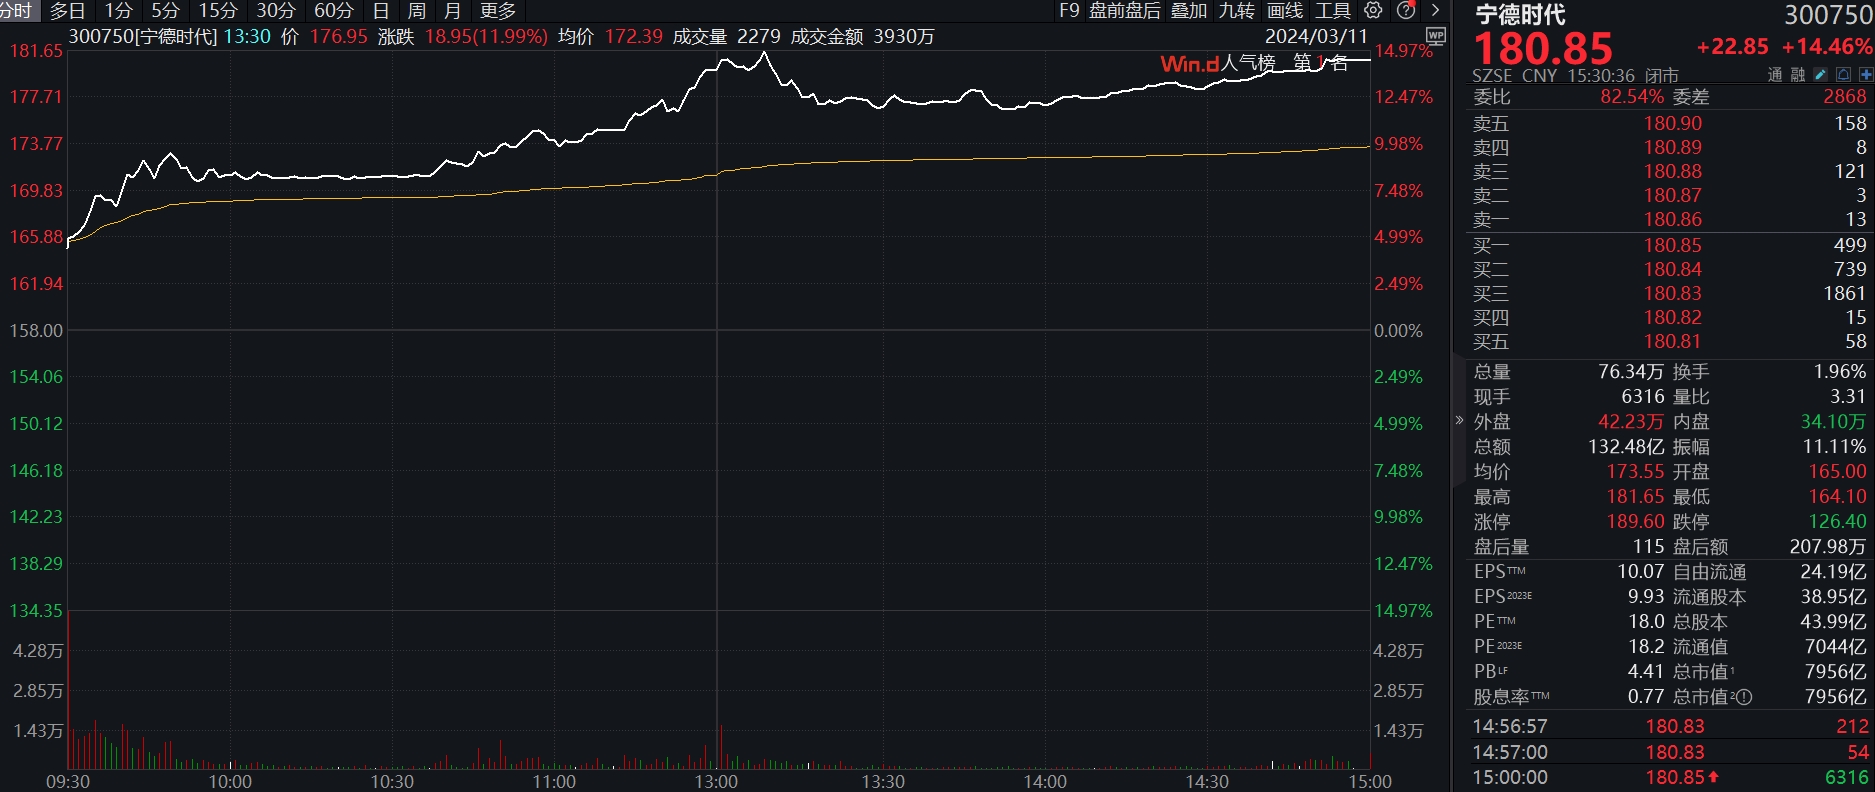Image resolution: width=1875 pixels, height=792 pixels.
Task: Open the 更多 more periods dropdown
Action: (498, 11)
